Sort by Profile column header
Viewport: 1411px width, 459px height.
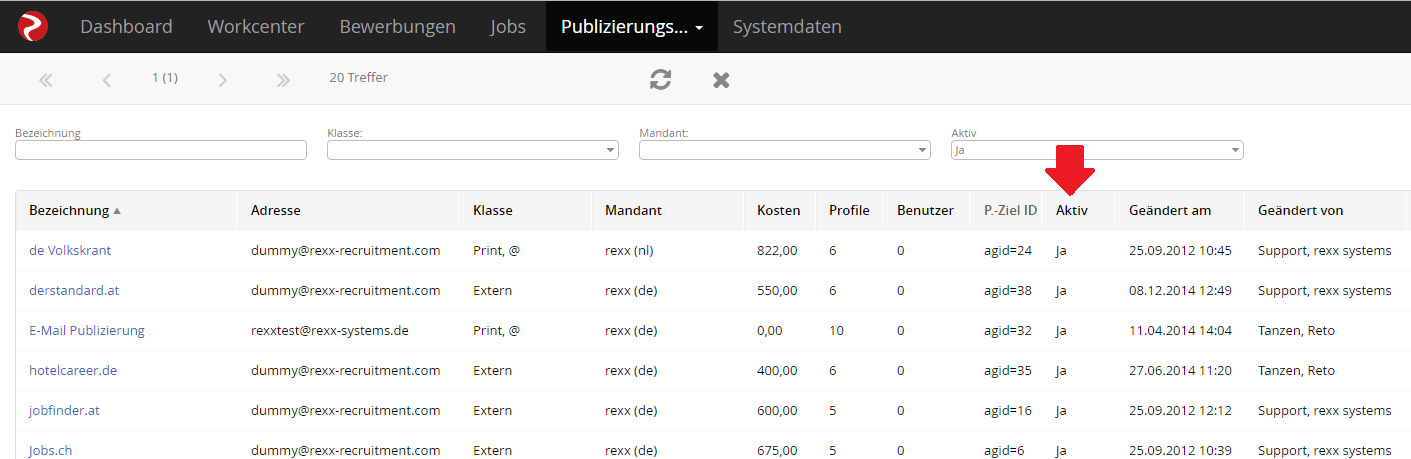coord(849,210)
